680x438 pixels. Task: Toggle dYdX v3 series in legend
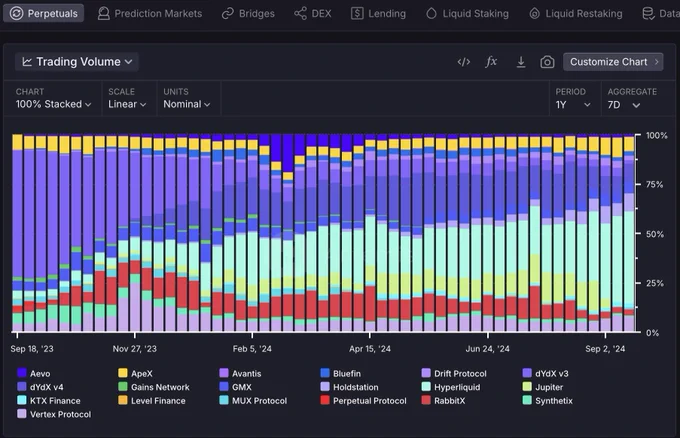tap(546, 373)
